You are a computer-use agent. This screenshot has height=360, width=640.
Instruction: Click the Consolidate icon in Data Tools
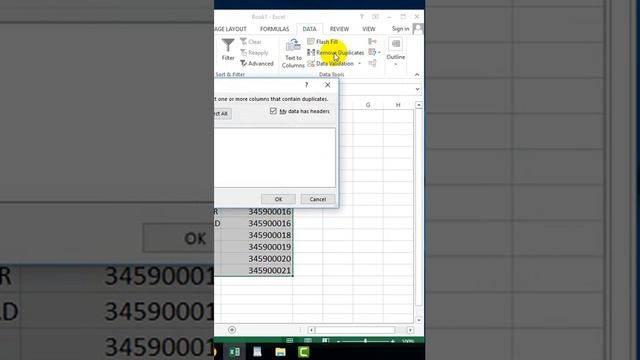tap(372, 41)
